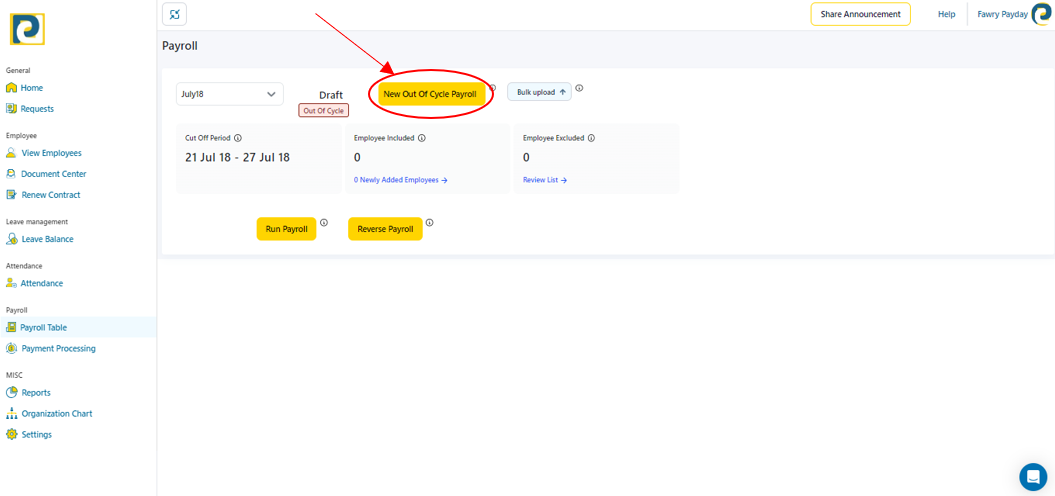Viewport: 1055px width, 496px height.
Task: Go to View Employees page
Action: [x=51, y=153]
